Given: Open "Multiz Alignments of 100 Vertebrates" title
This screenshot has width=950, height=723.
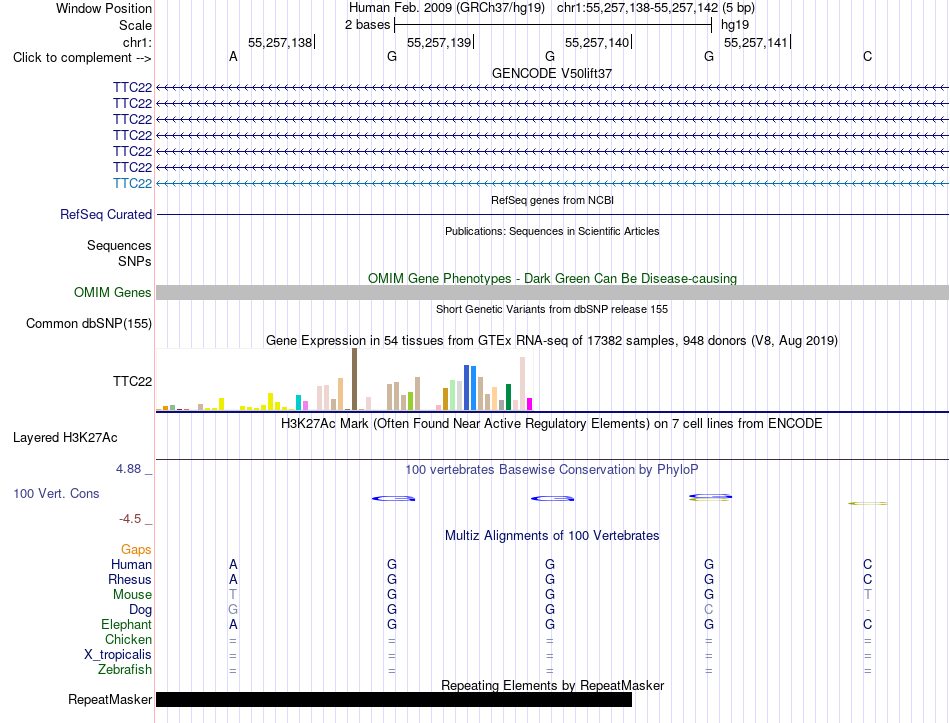Looking at the screenshot, I should coord(552,536).
